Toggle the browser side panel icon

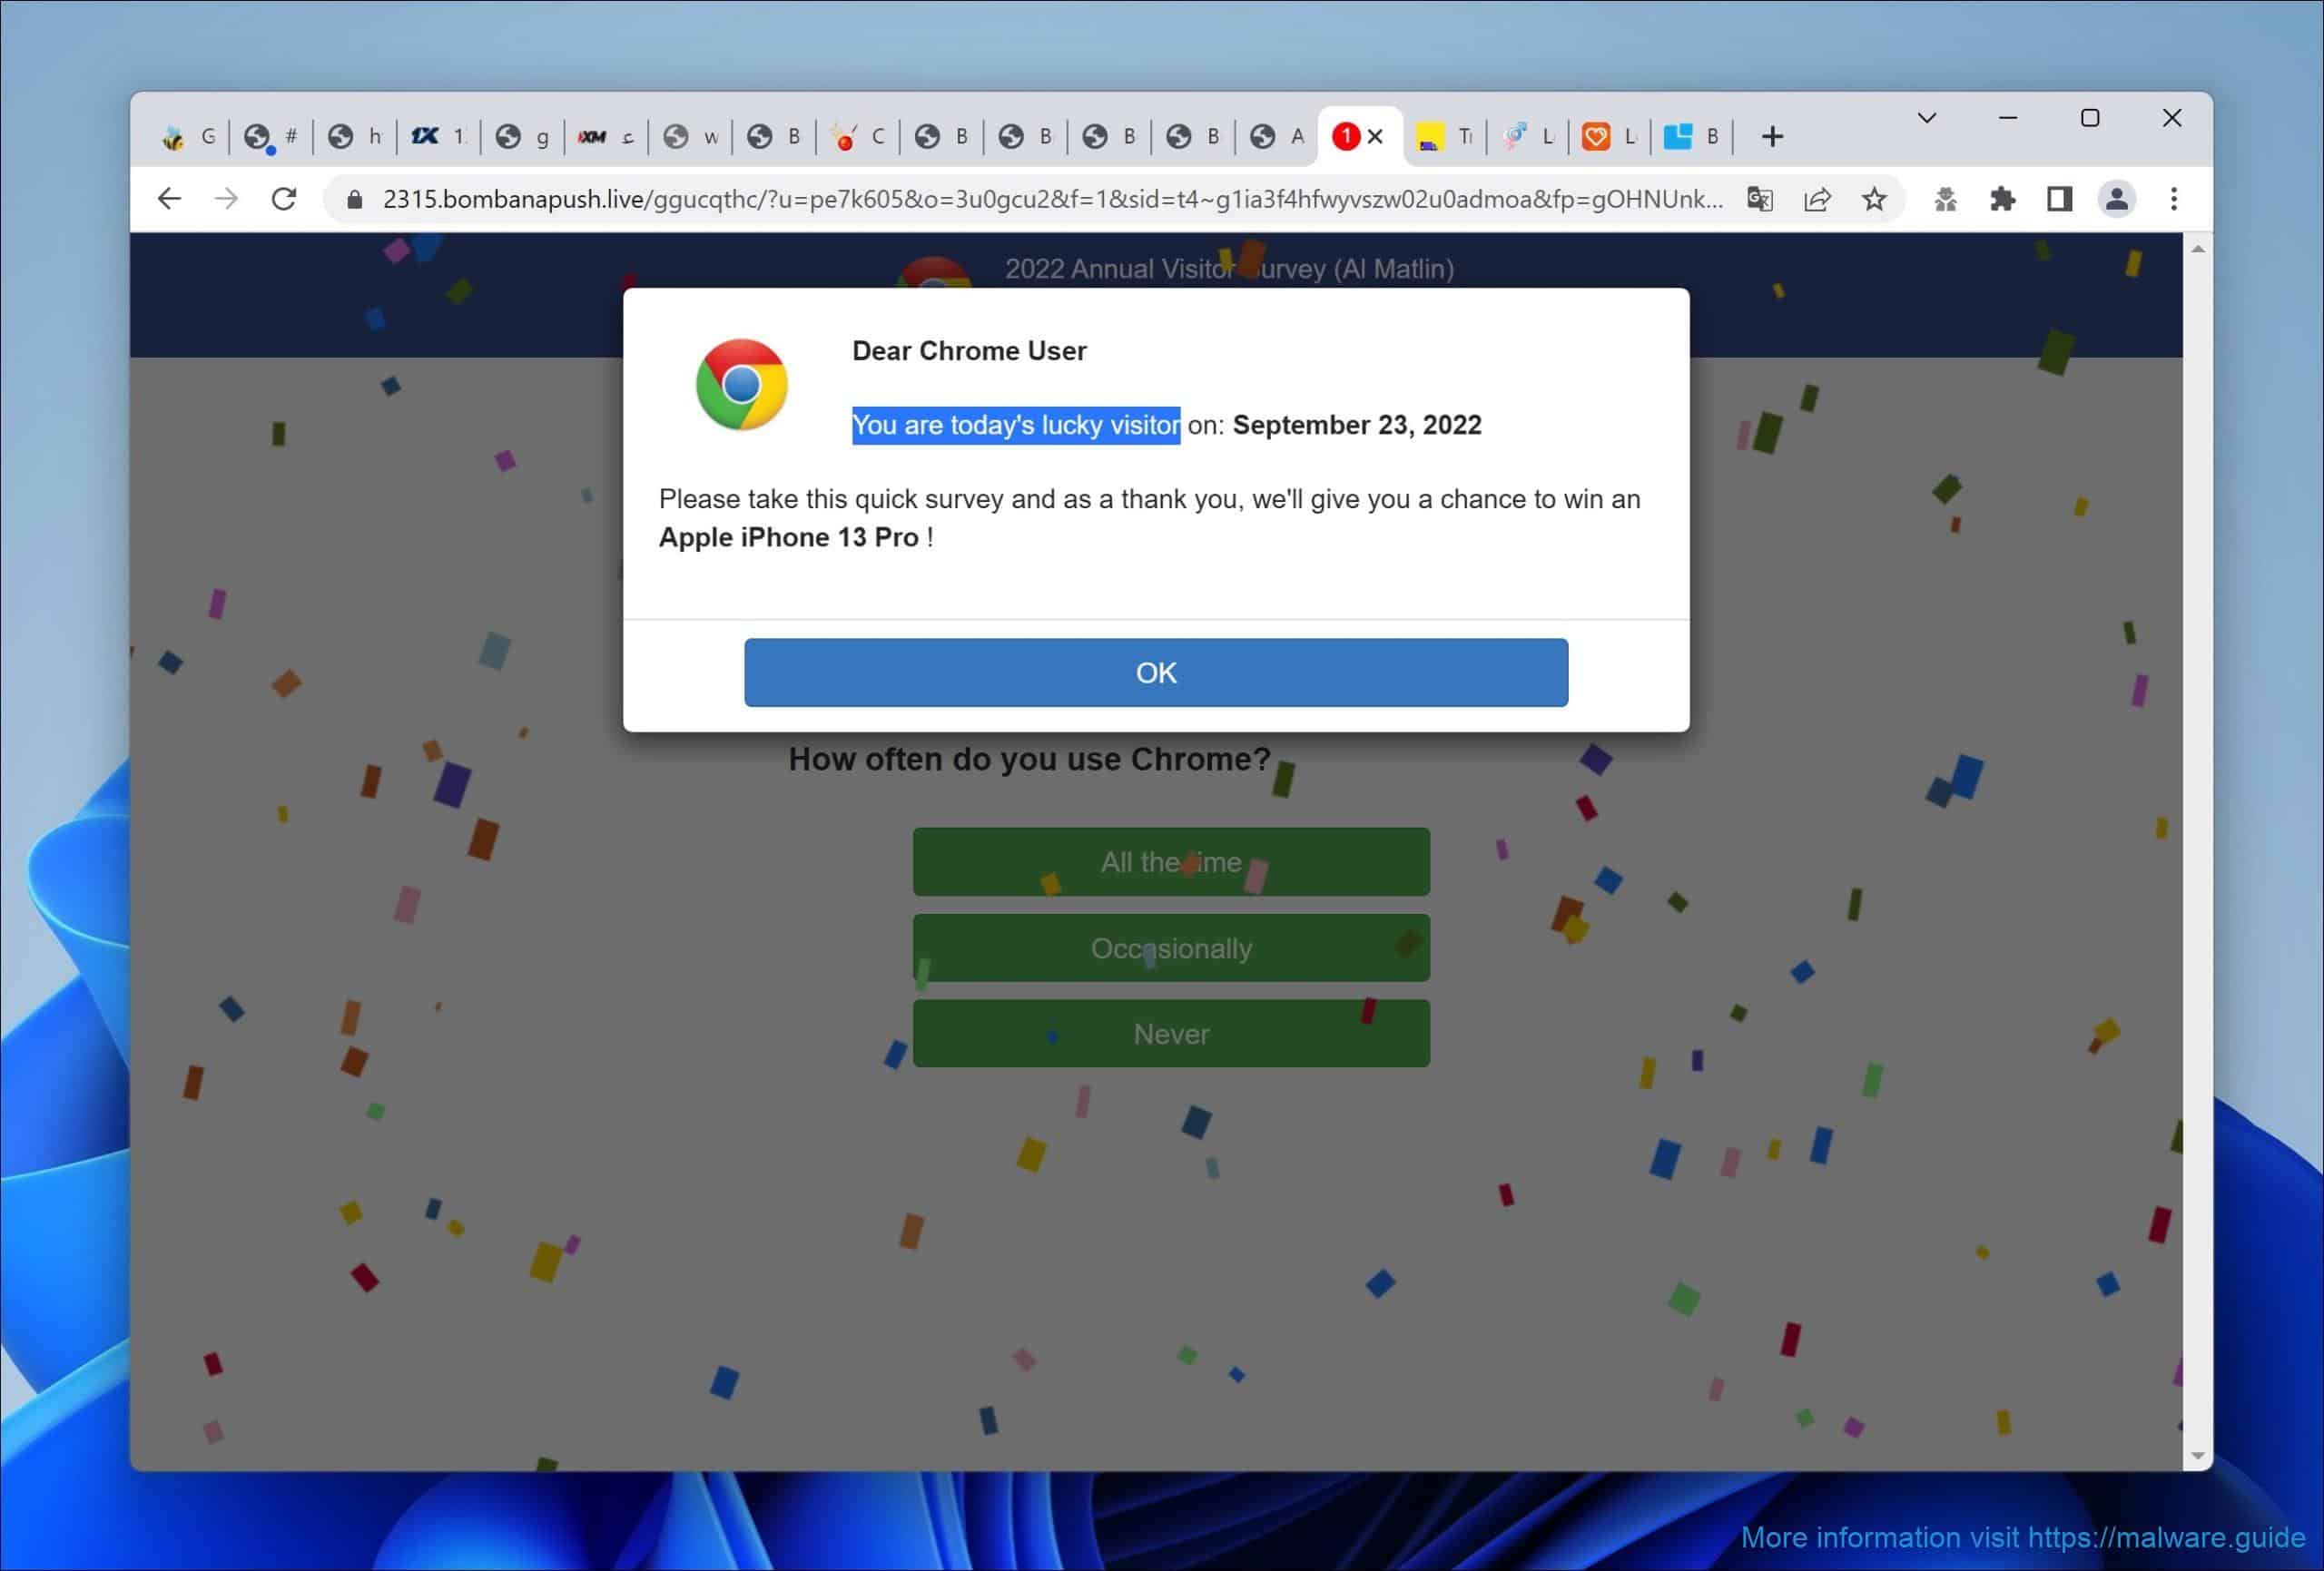click(2059, 199)
